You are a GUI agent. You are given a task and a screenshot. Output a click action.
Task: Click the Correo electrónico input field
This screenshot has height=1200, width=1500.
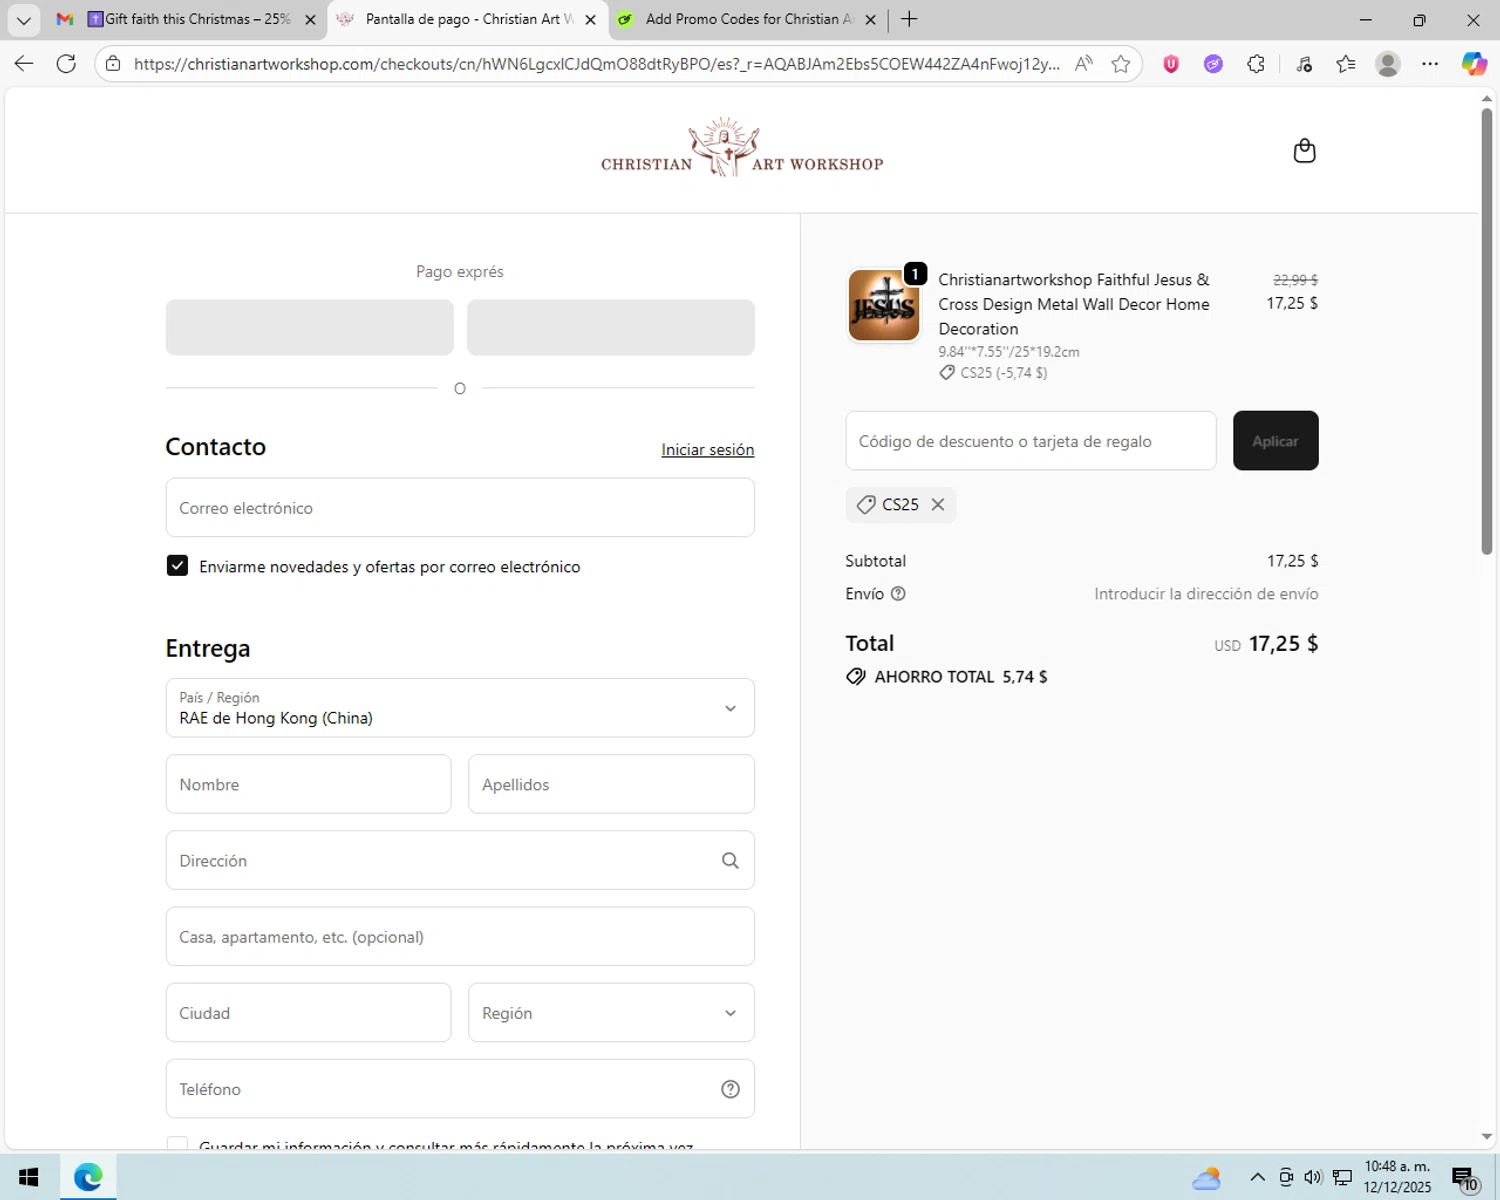pos(460,508)
